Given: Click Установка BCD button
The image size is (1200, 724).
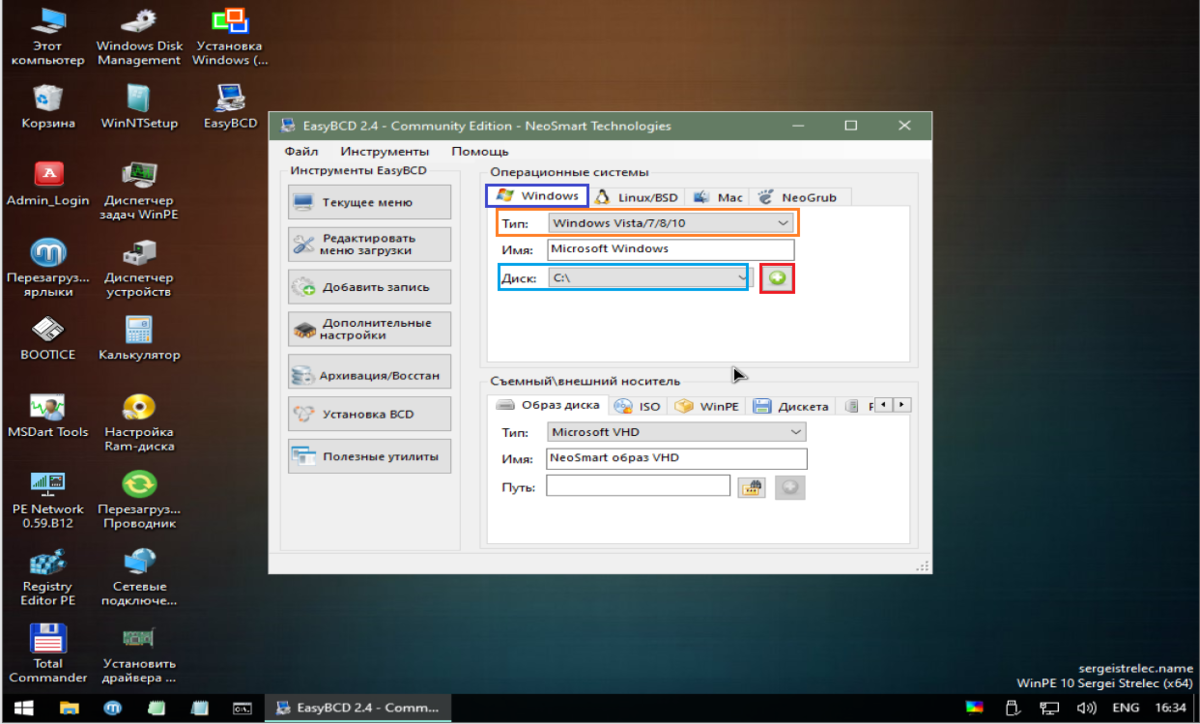Looking at the screenshot, I should tap(369, 414).
